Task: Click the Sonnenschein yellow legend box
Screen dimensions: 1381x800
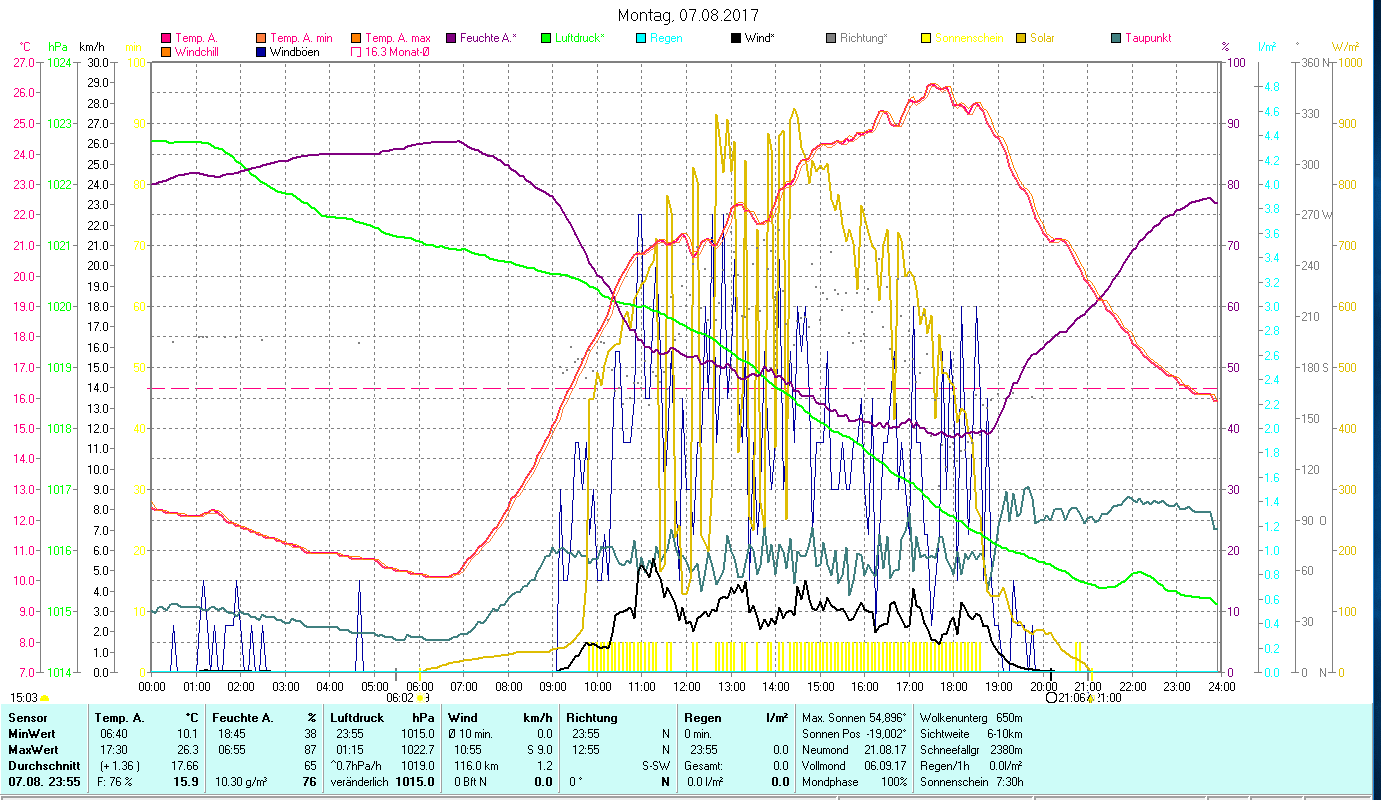Action: (926, 38)
